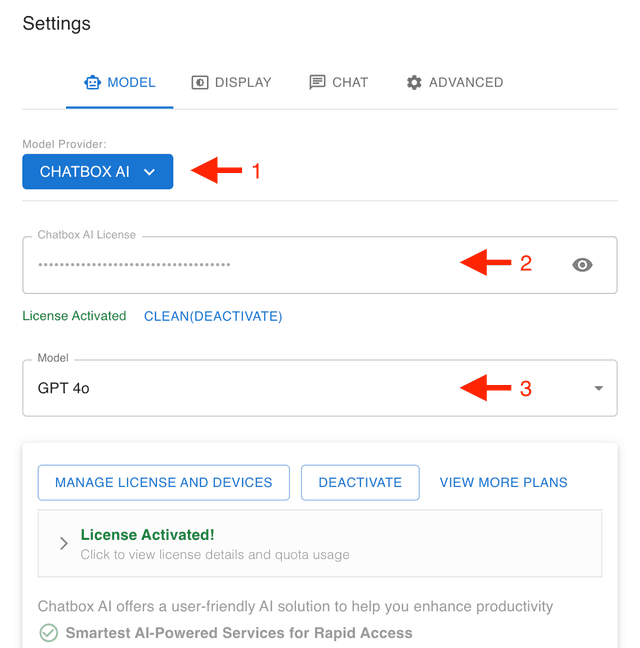
Task: Toggle license visibility with the eye icon
Action: point(582,264)
